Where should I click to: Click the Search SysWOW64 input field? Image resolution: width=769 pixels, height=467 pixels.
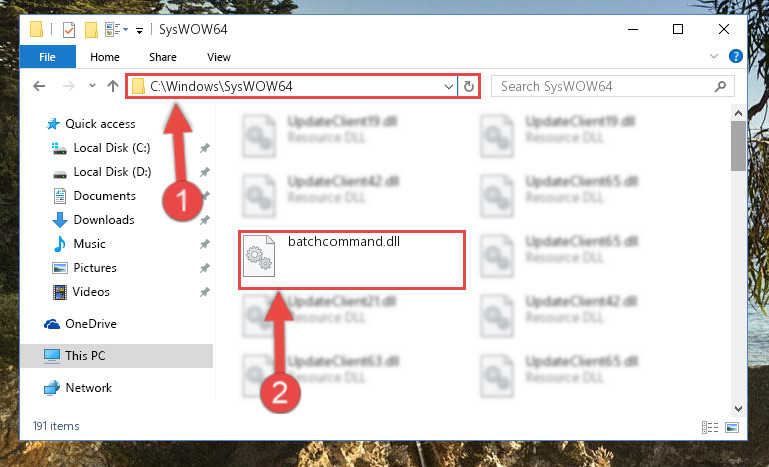(x=604, y=87)
